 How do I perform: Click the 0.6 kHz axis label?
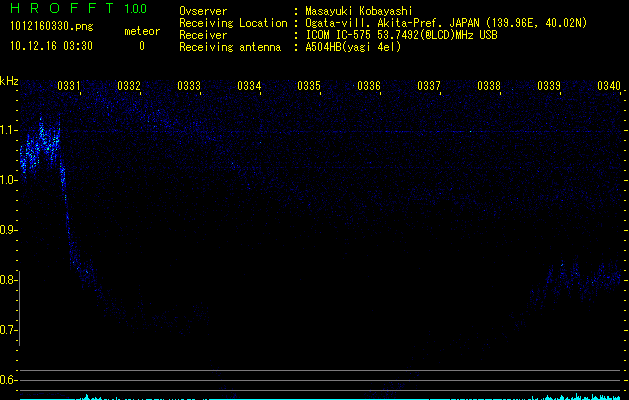[x=7, y=380]
